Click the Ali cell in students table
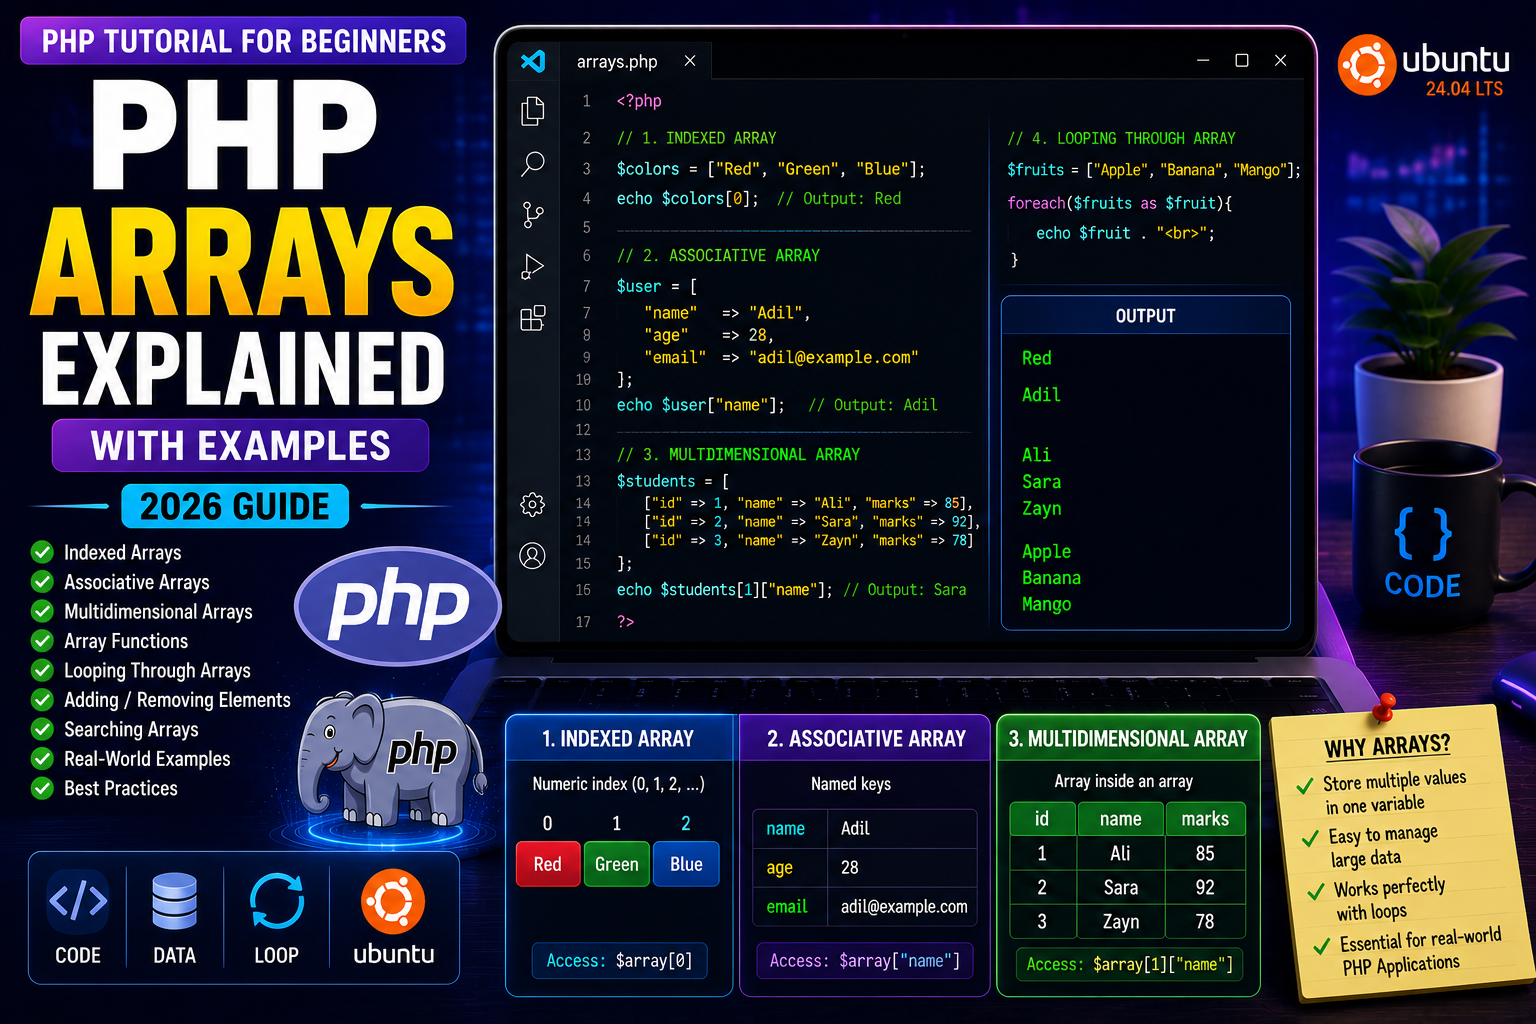The height and width of the screenshot is (1024, 1536). (1121, 853)
